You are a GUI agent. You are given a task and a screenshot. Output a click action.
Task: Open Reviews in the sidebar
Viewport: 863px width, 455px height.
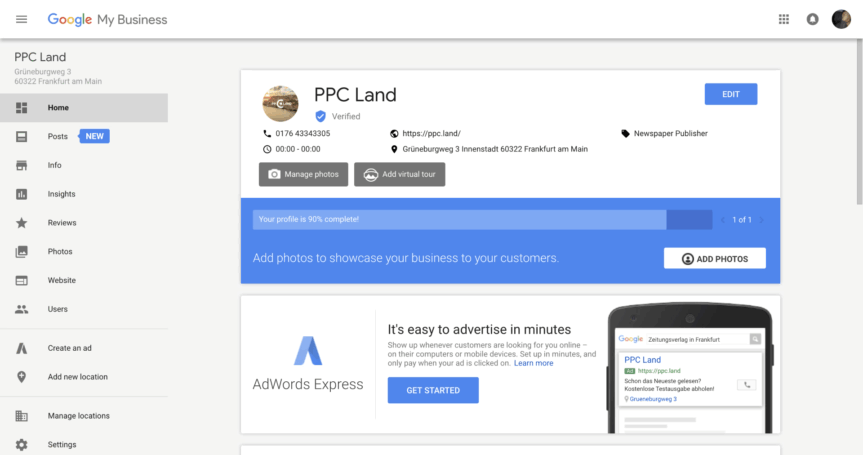[x=84, y=223]
